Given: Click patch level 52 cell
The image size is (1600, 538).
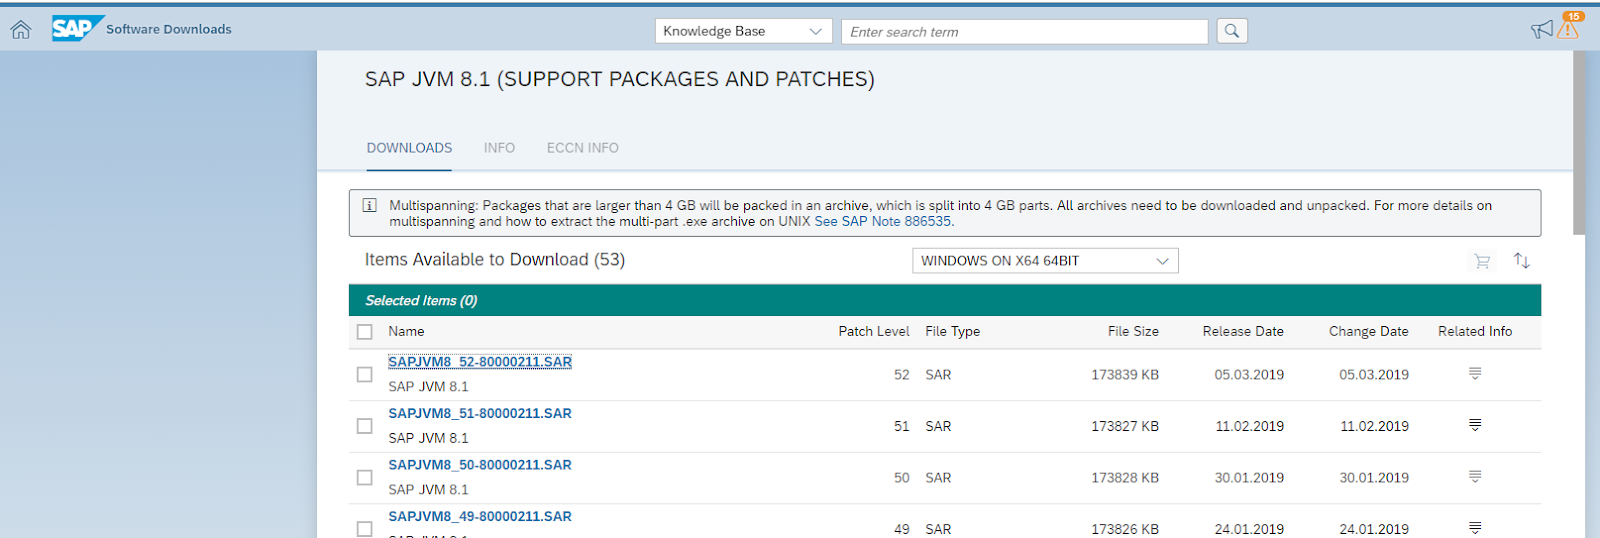Looking at the screenshot, I should coord(901,375).
